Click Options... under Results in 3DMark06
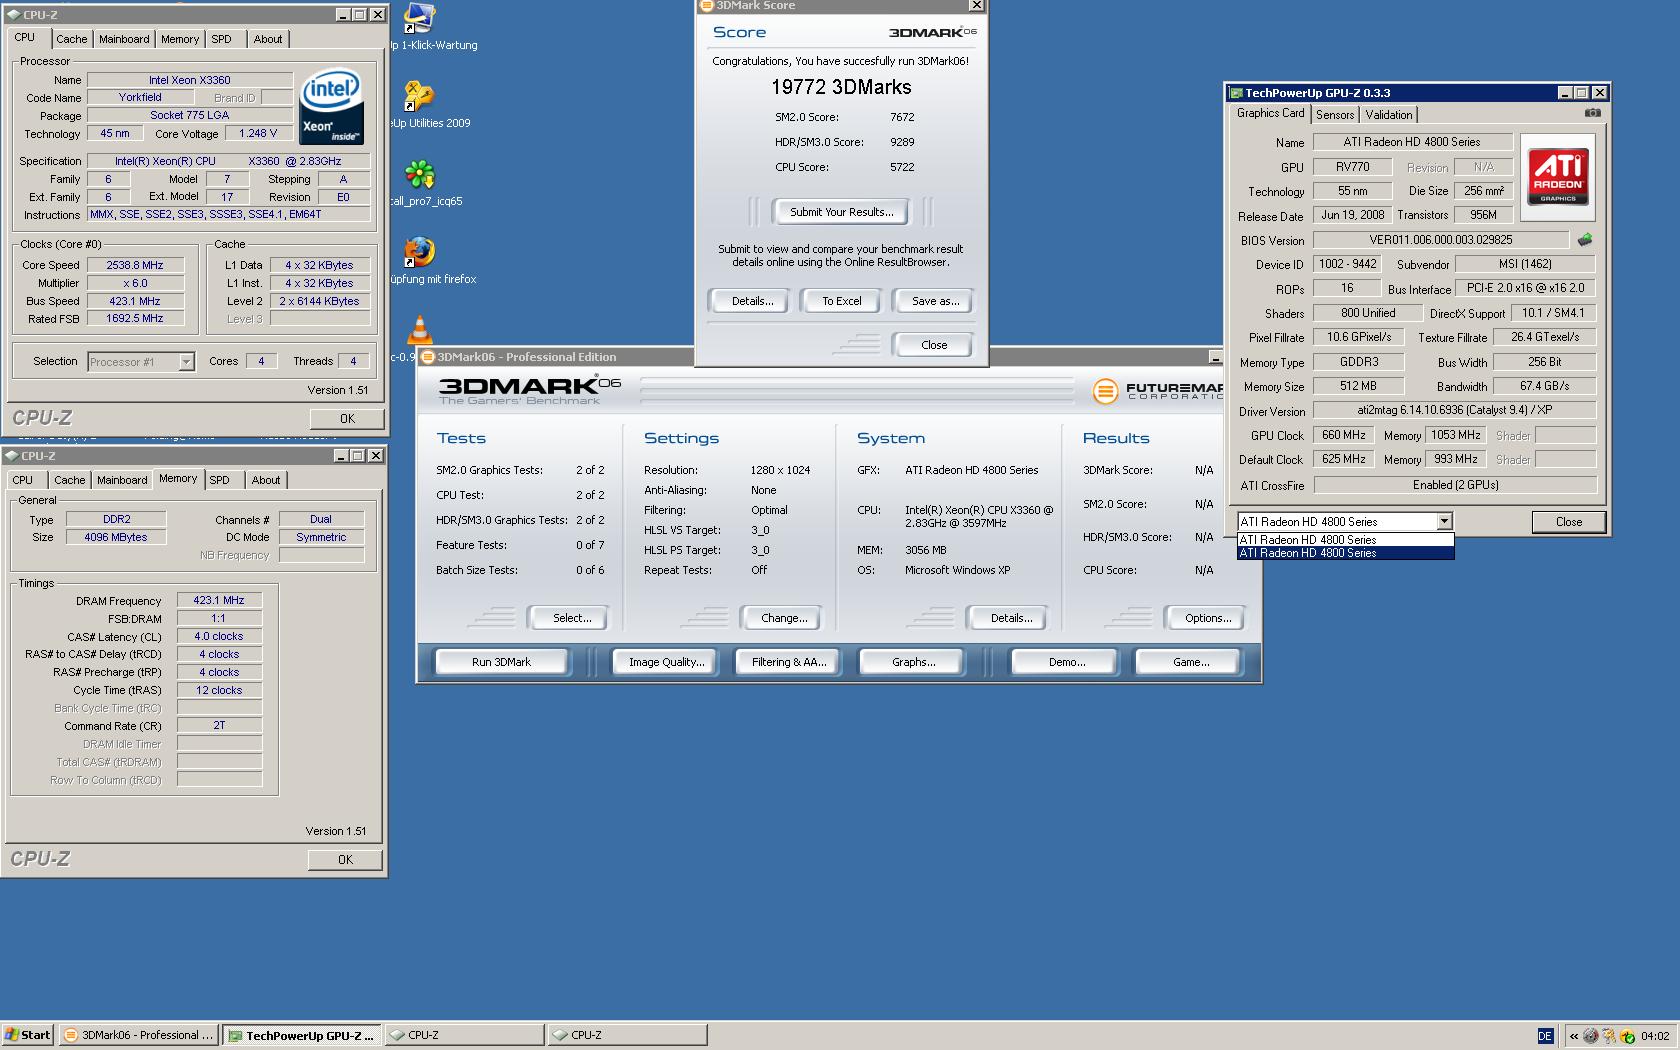1680x1050 pixels. point(1208,618)
